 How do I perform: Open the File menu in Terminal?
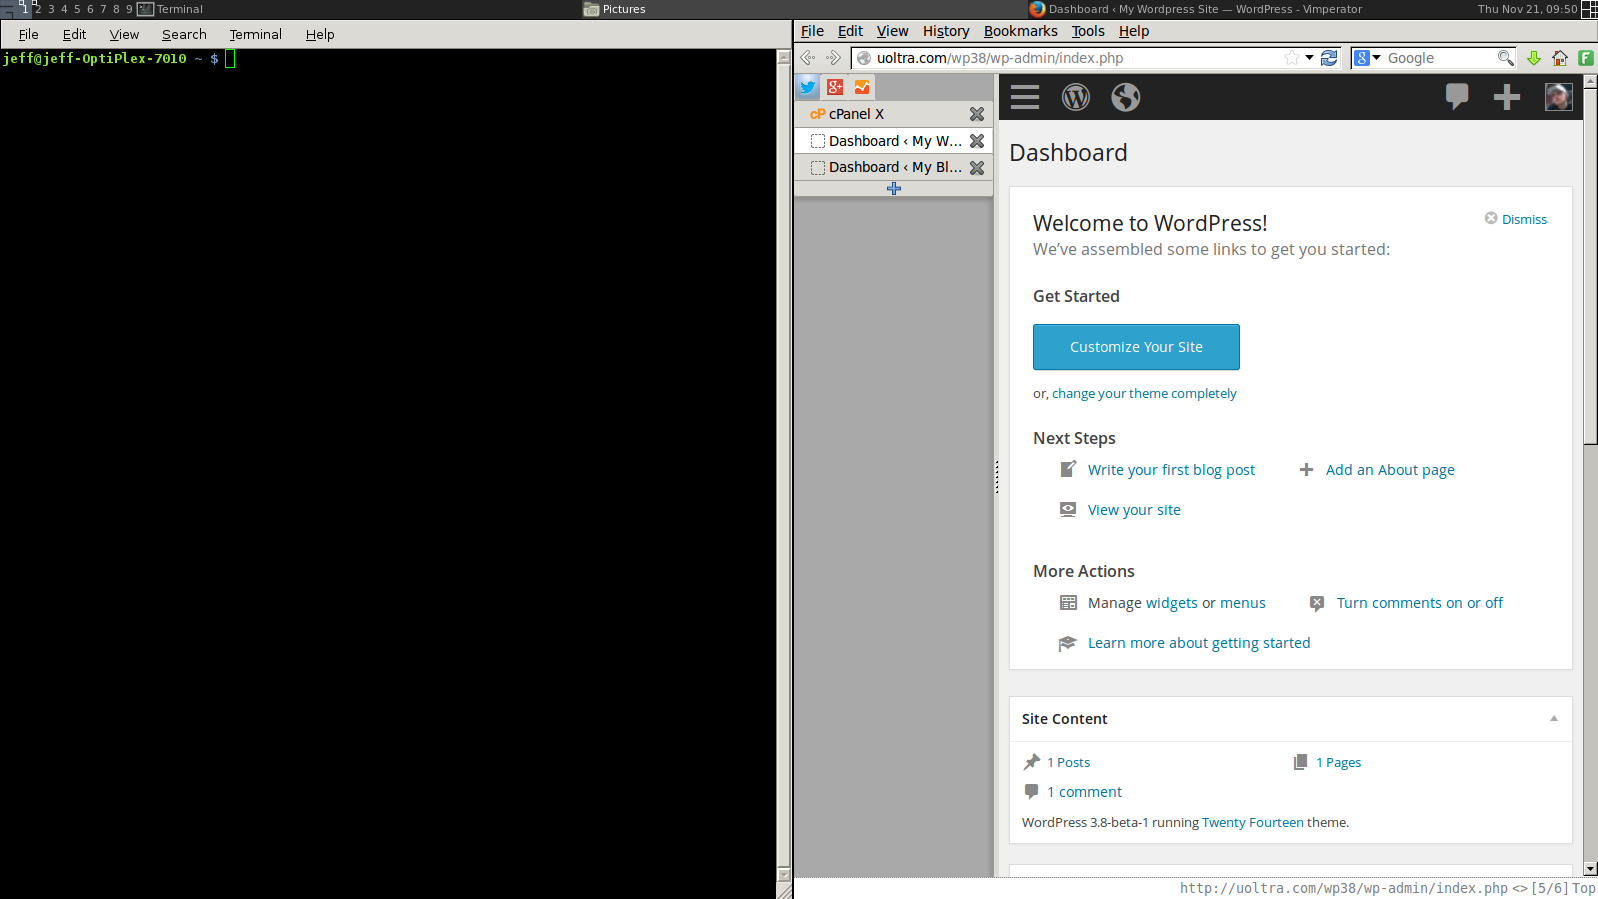29,34
